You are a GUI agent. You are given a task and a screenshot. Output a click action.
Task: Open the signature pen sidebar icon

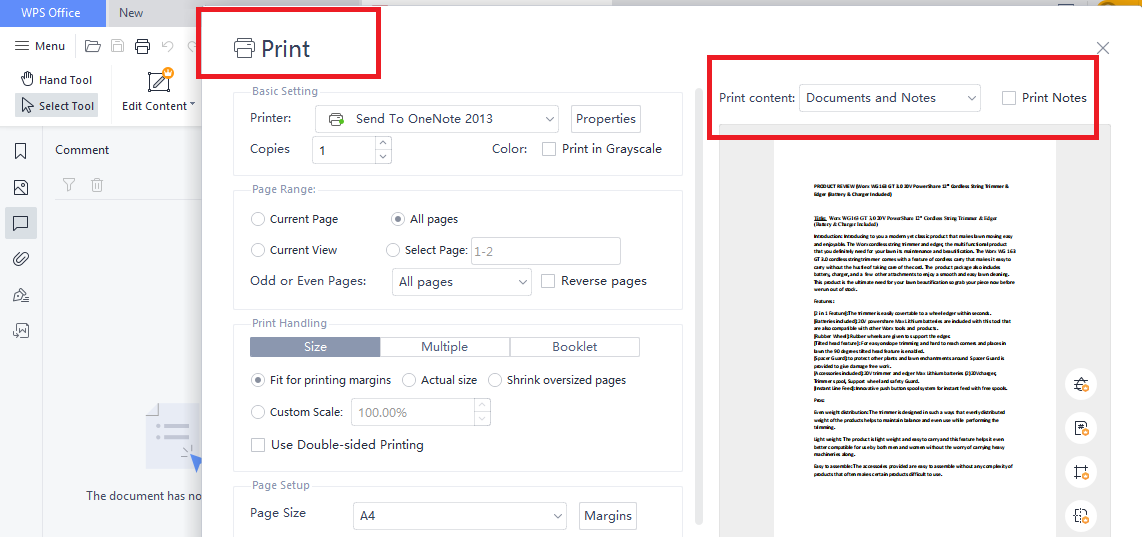(x=20, y=294)
